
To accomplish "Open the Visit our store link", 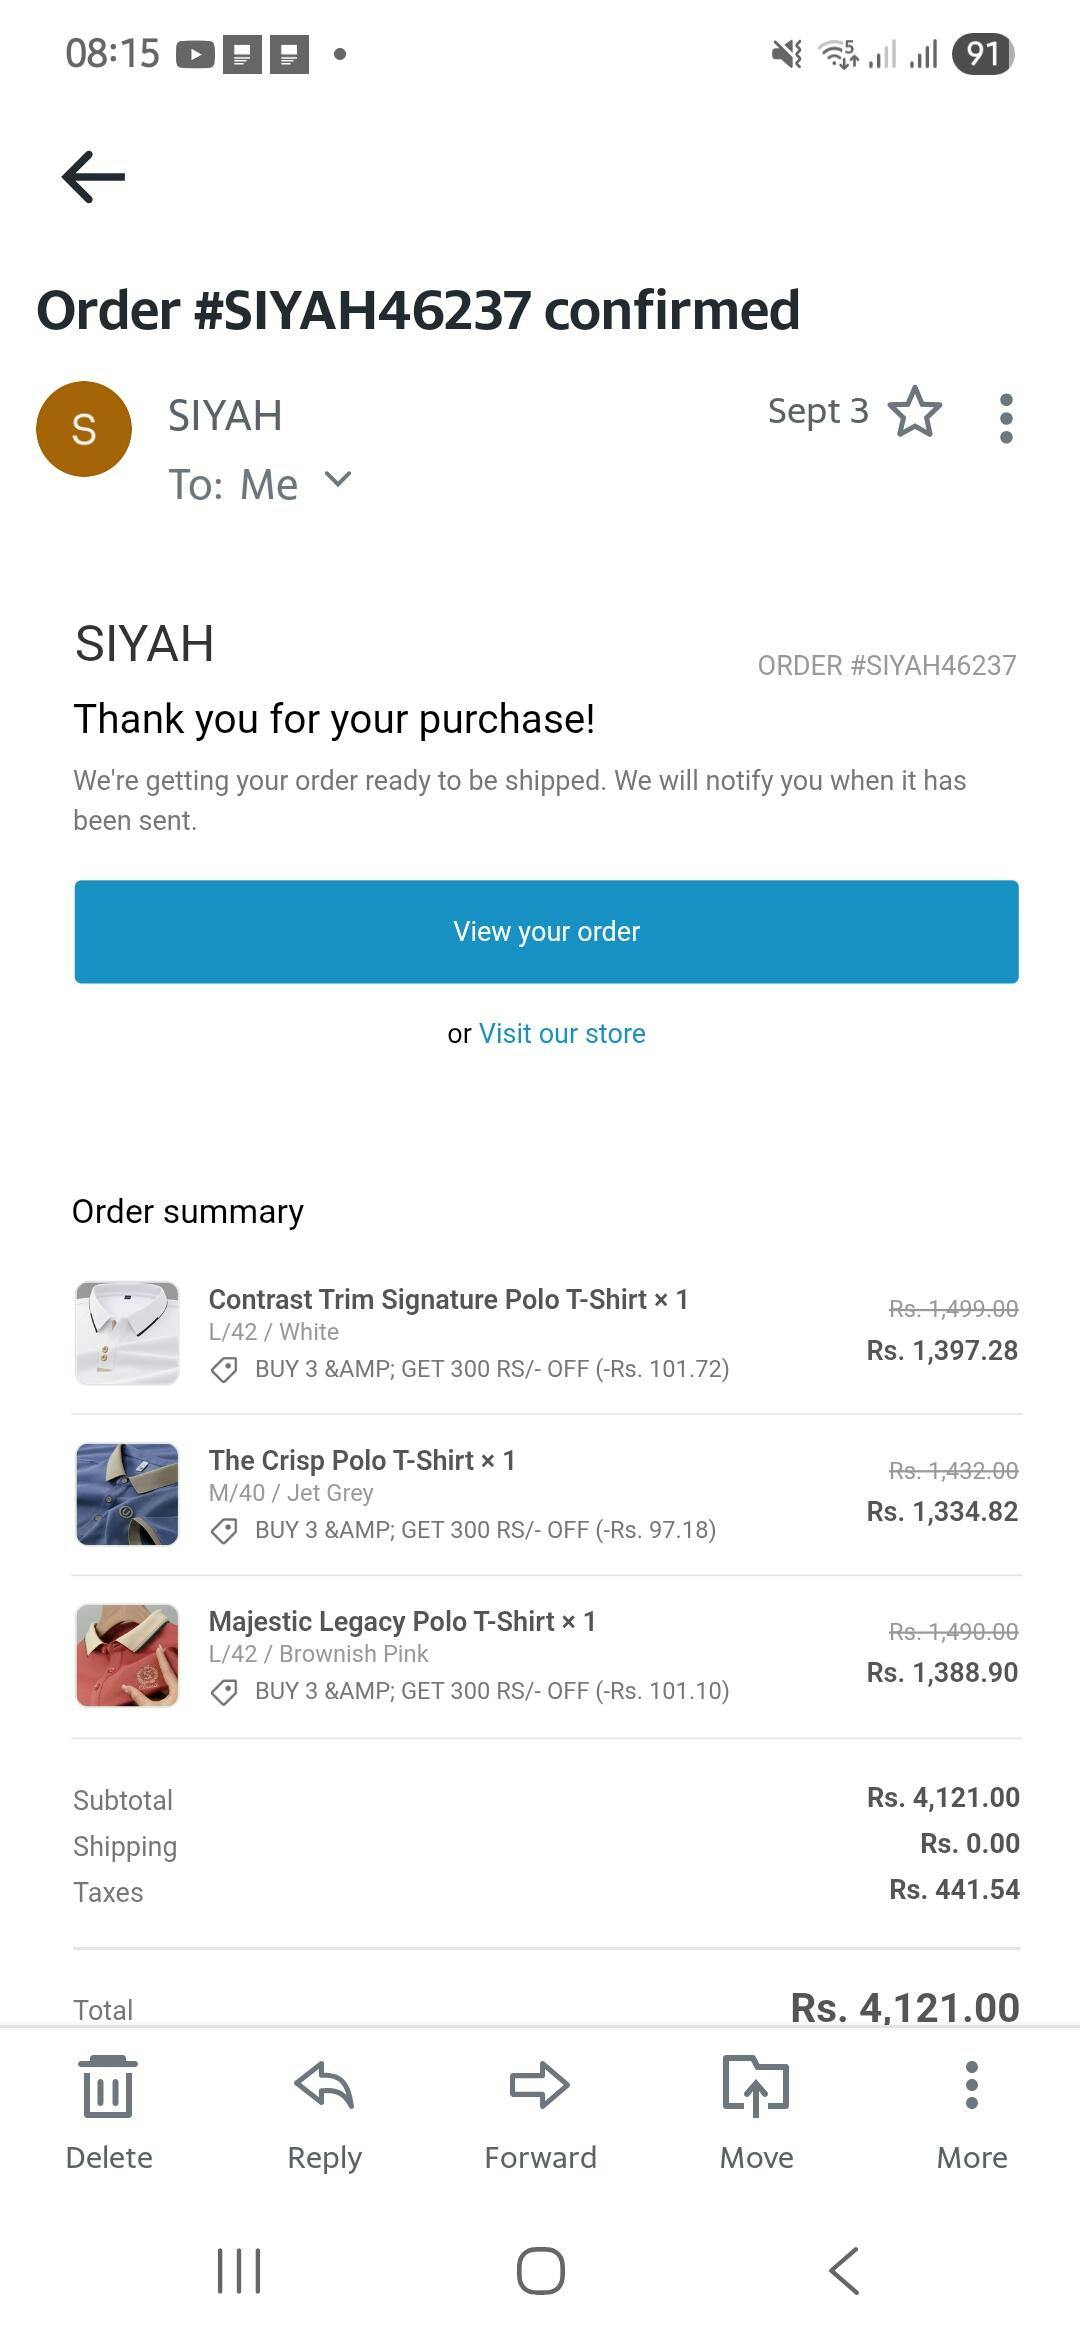I will [x=562, y=1033].
